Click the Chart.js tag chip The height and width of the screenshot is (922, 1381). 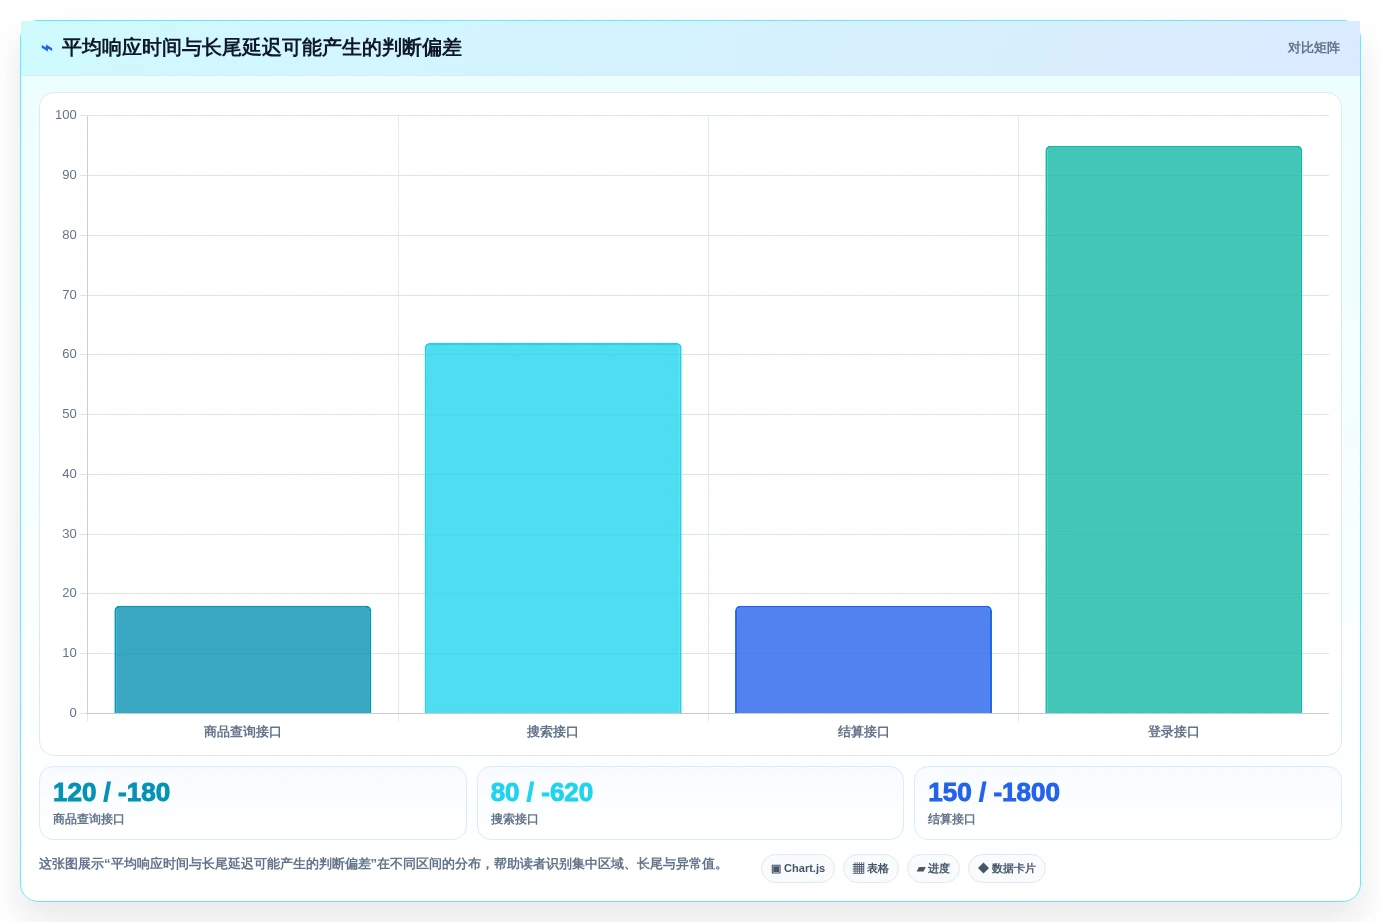tap(798, 868)
